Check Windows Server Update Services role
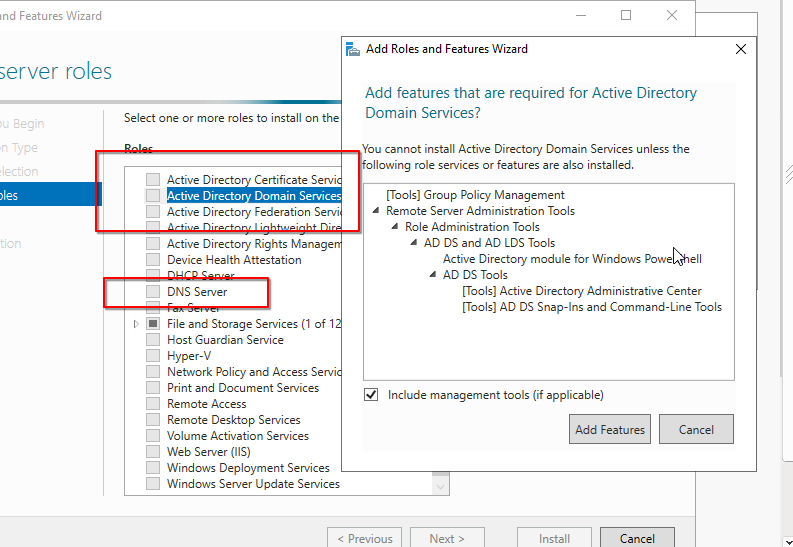 click(153, 484)
